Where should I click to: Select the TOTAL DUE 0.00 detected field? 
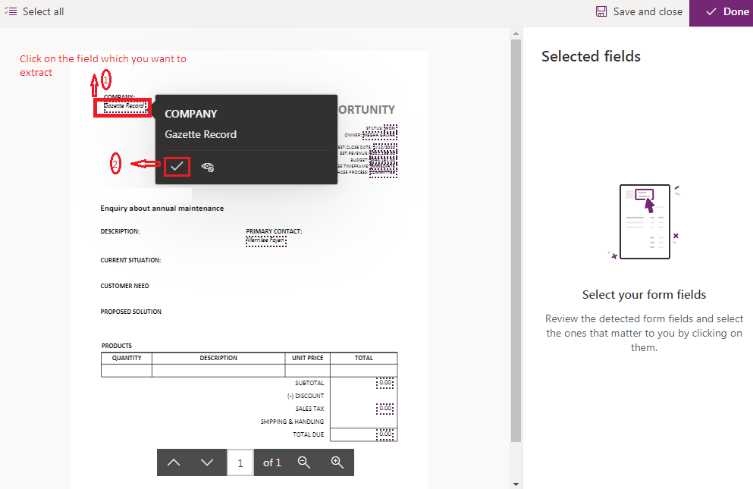coord(385,434)
